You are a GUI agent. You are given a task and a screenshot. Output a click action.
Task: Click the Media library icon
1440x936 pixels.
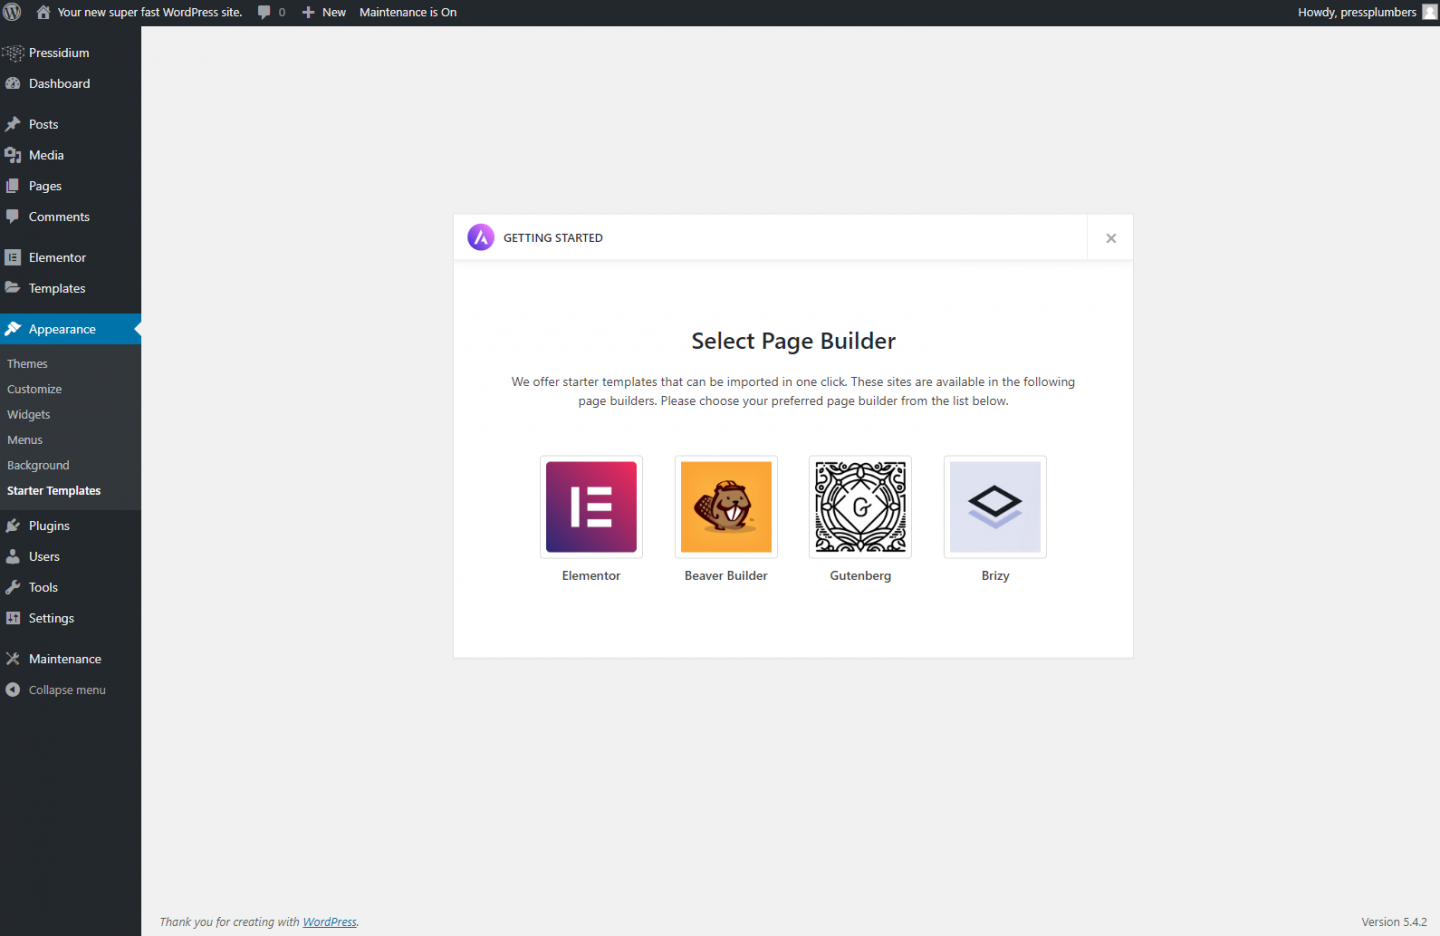[x=13, y=155]
